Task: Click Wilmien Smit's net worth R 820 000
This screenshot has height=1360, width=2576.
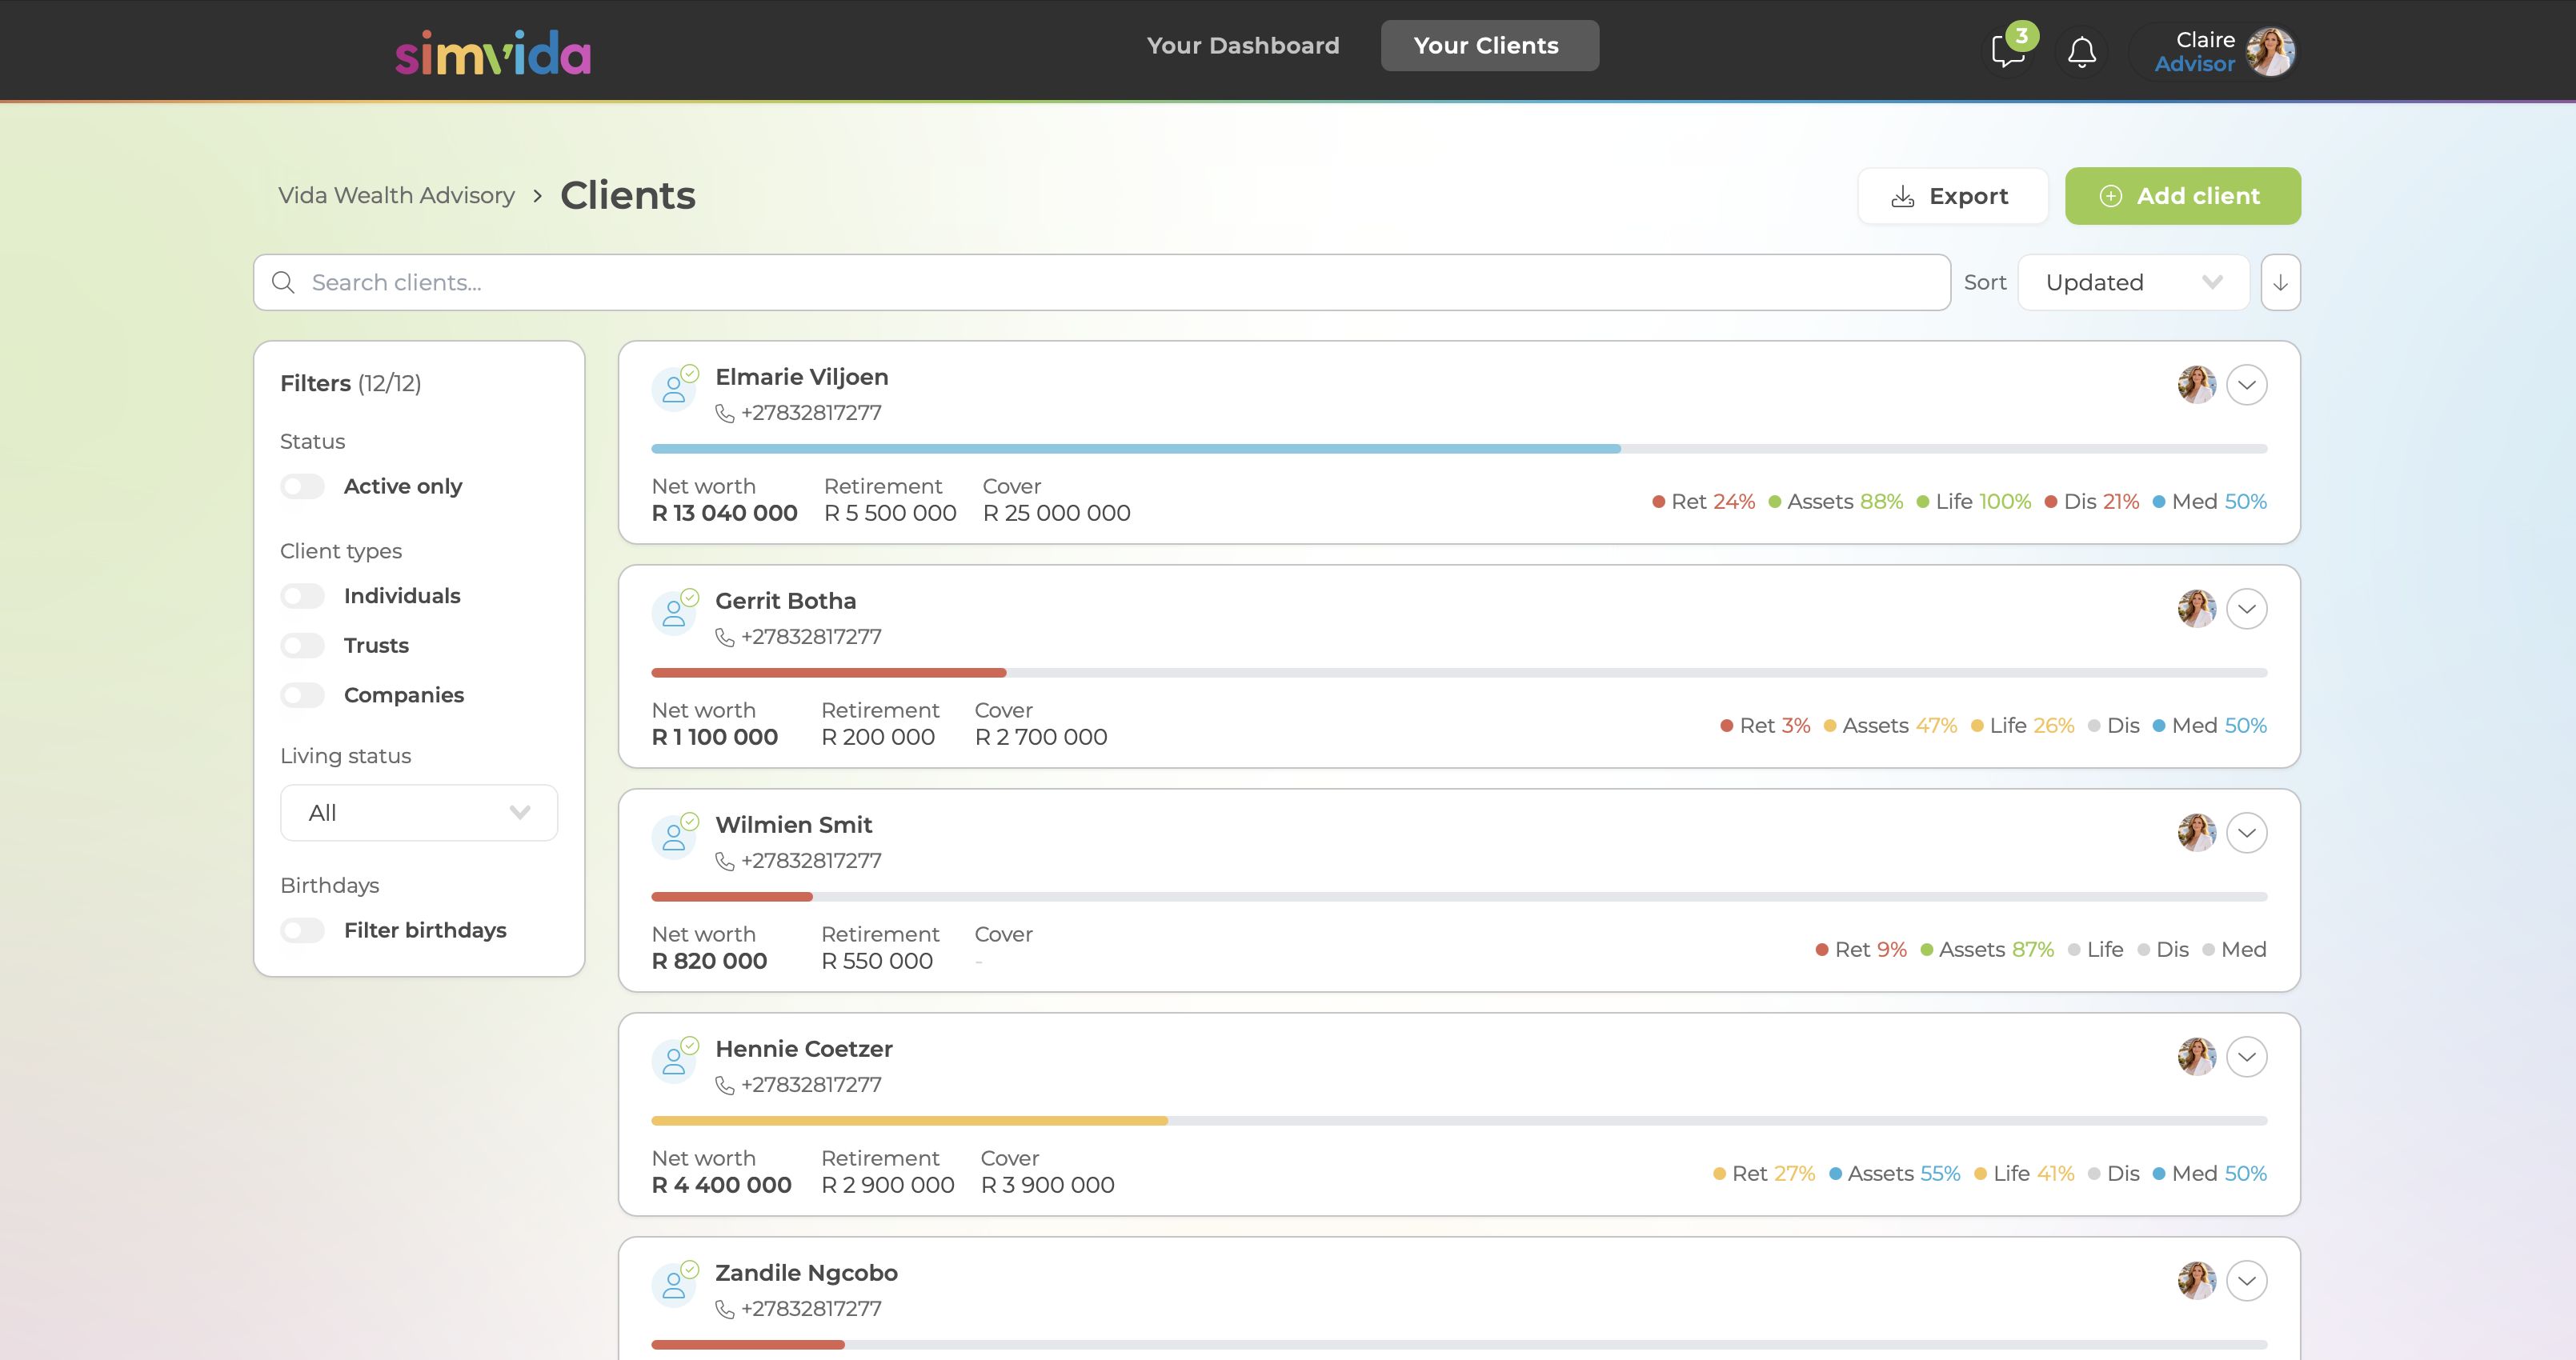Action: pyautogui.click(x=710, y=961)
